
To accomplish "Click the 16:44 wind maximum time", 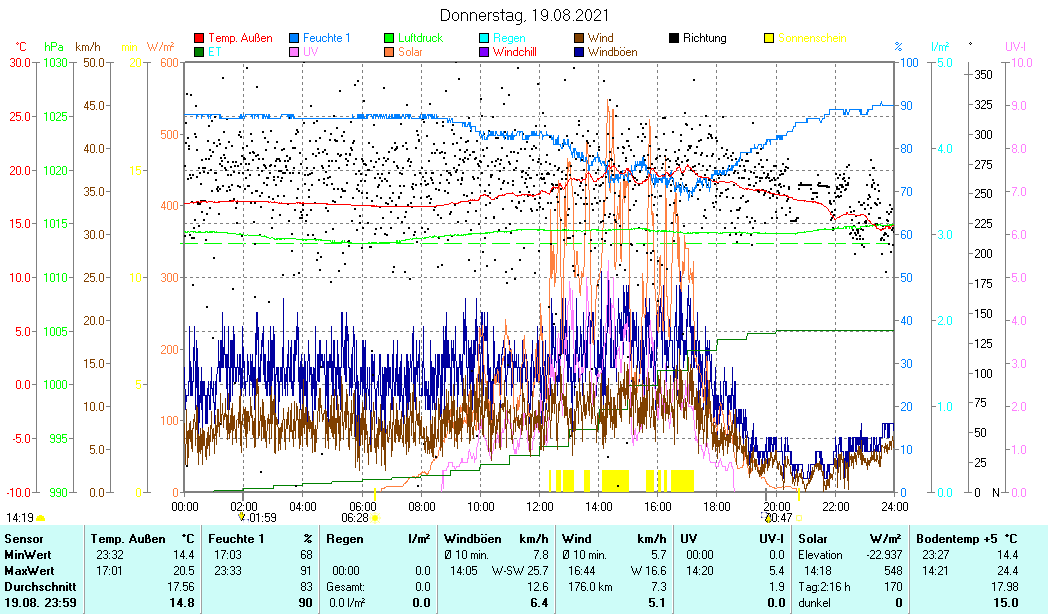I will [x=581, y=571].
